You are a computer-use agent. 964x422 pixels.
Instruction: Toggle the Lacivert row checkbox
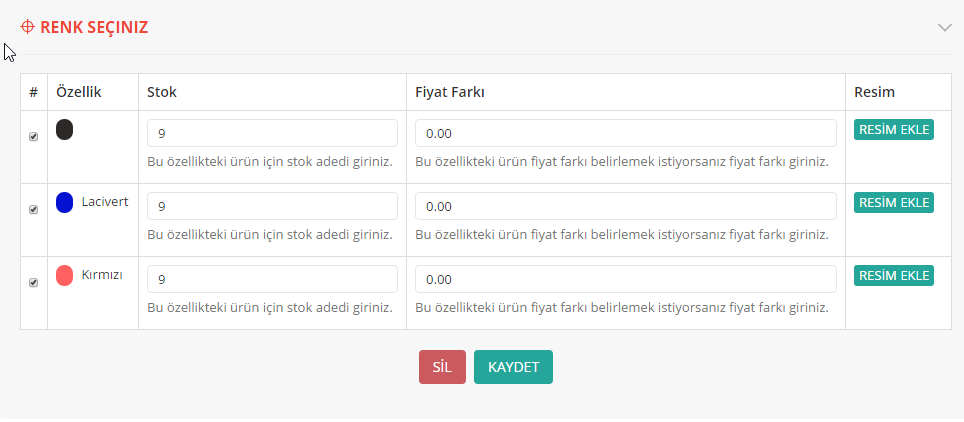point(34,210)
